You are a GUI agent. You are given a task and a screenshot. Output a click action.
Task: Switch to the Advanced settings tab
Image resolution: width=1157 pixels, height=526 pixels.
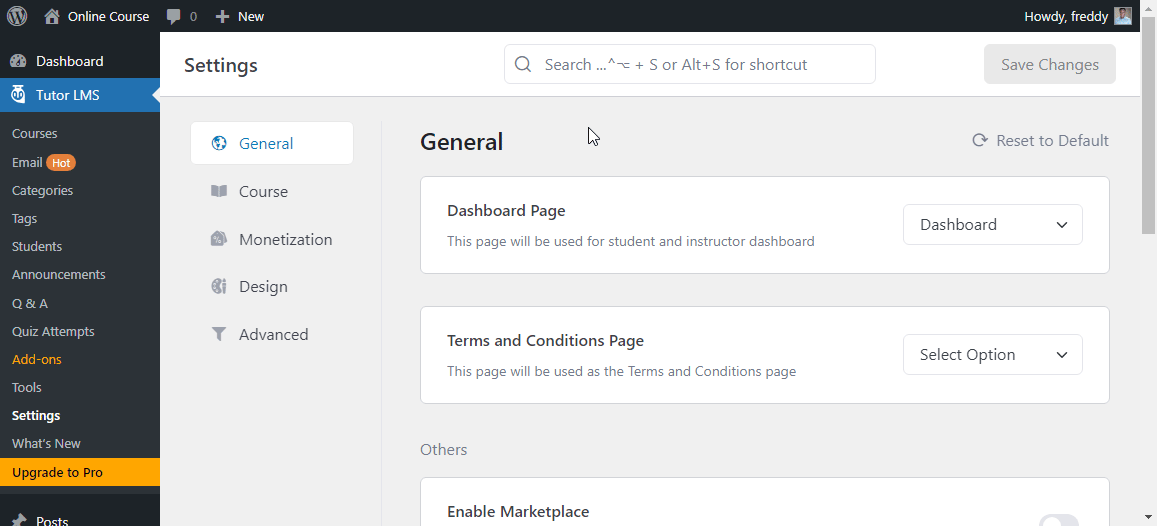click(x=272, y=334)
